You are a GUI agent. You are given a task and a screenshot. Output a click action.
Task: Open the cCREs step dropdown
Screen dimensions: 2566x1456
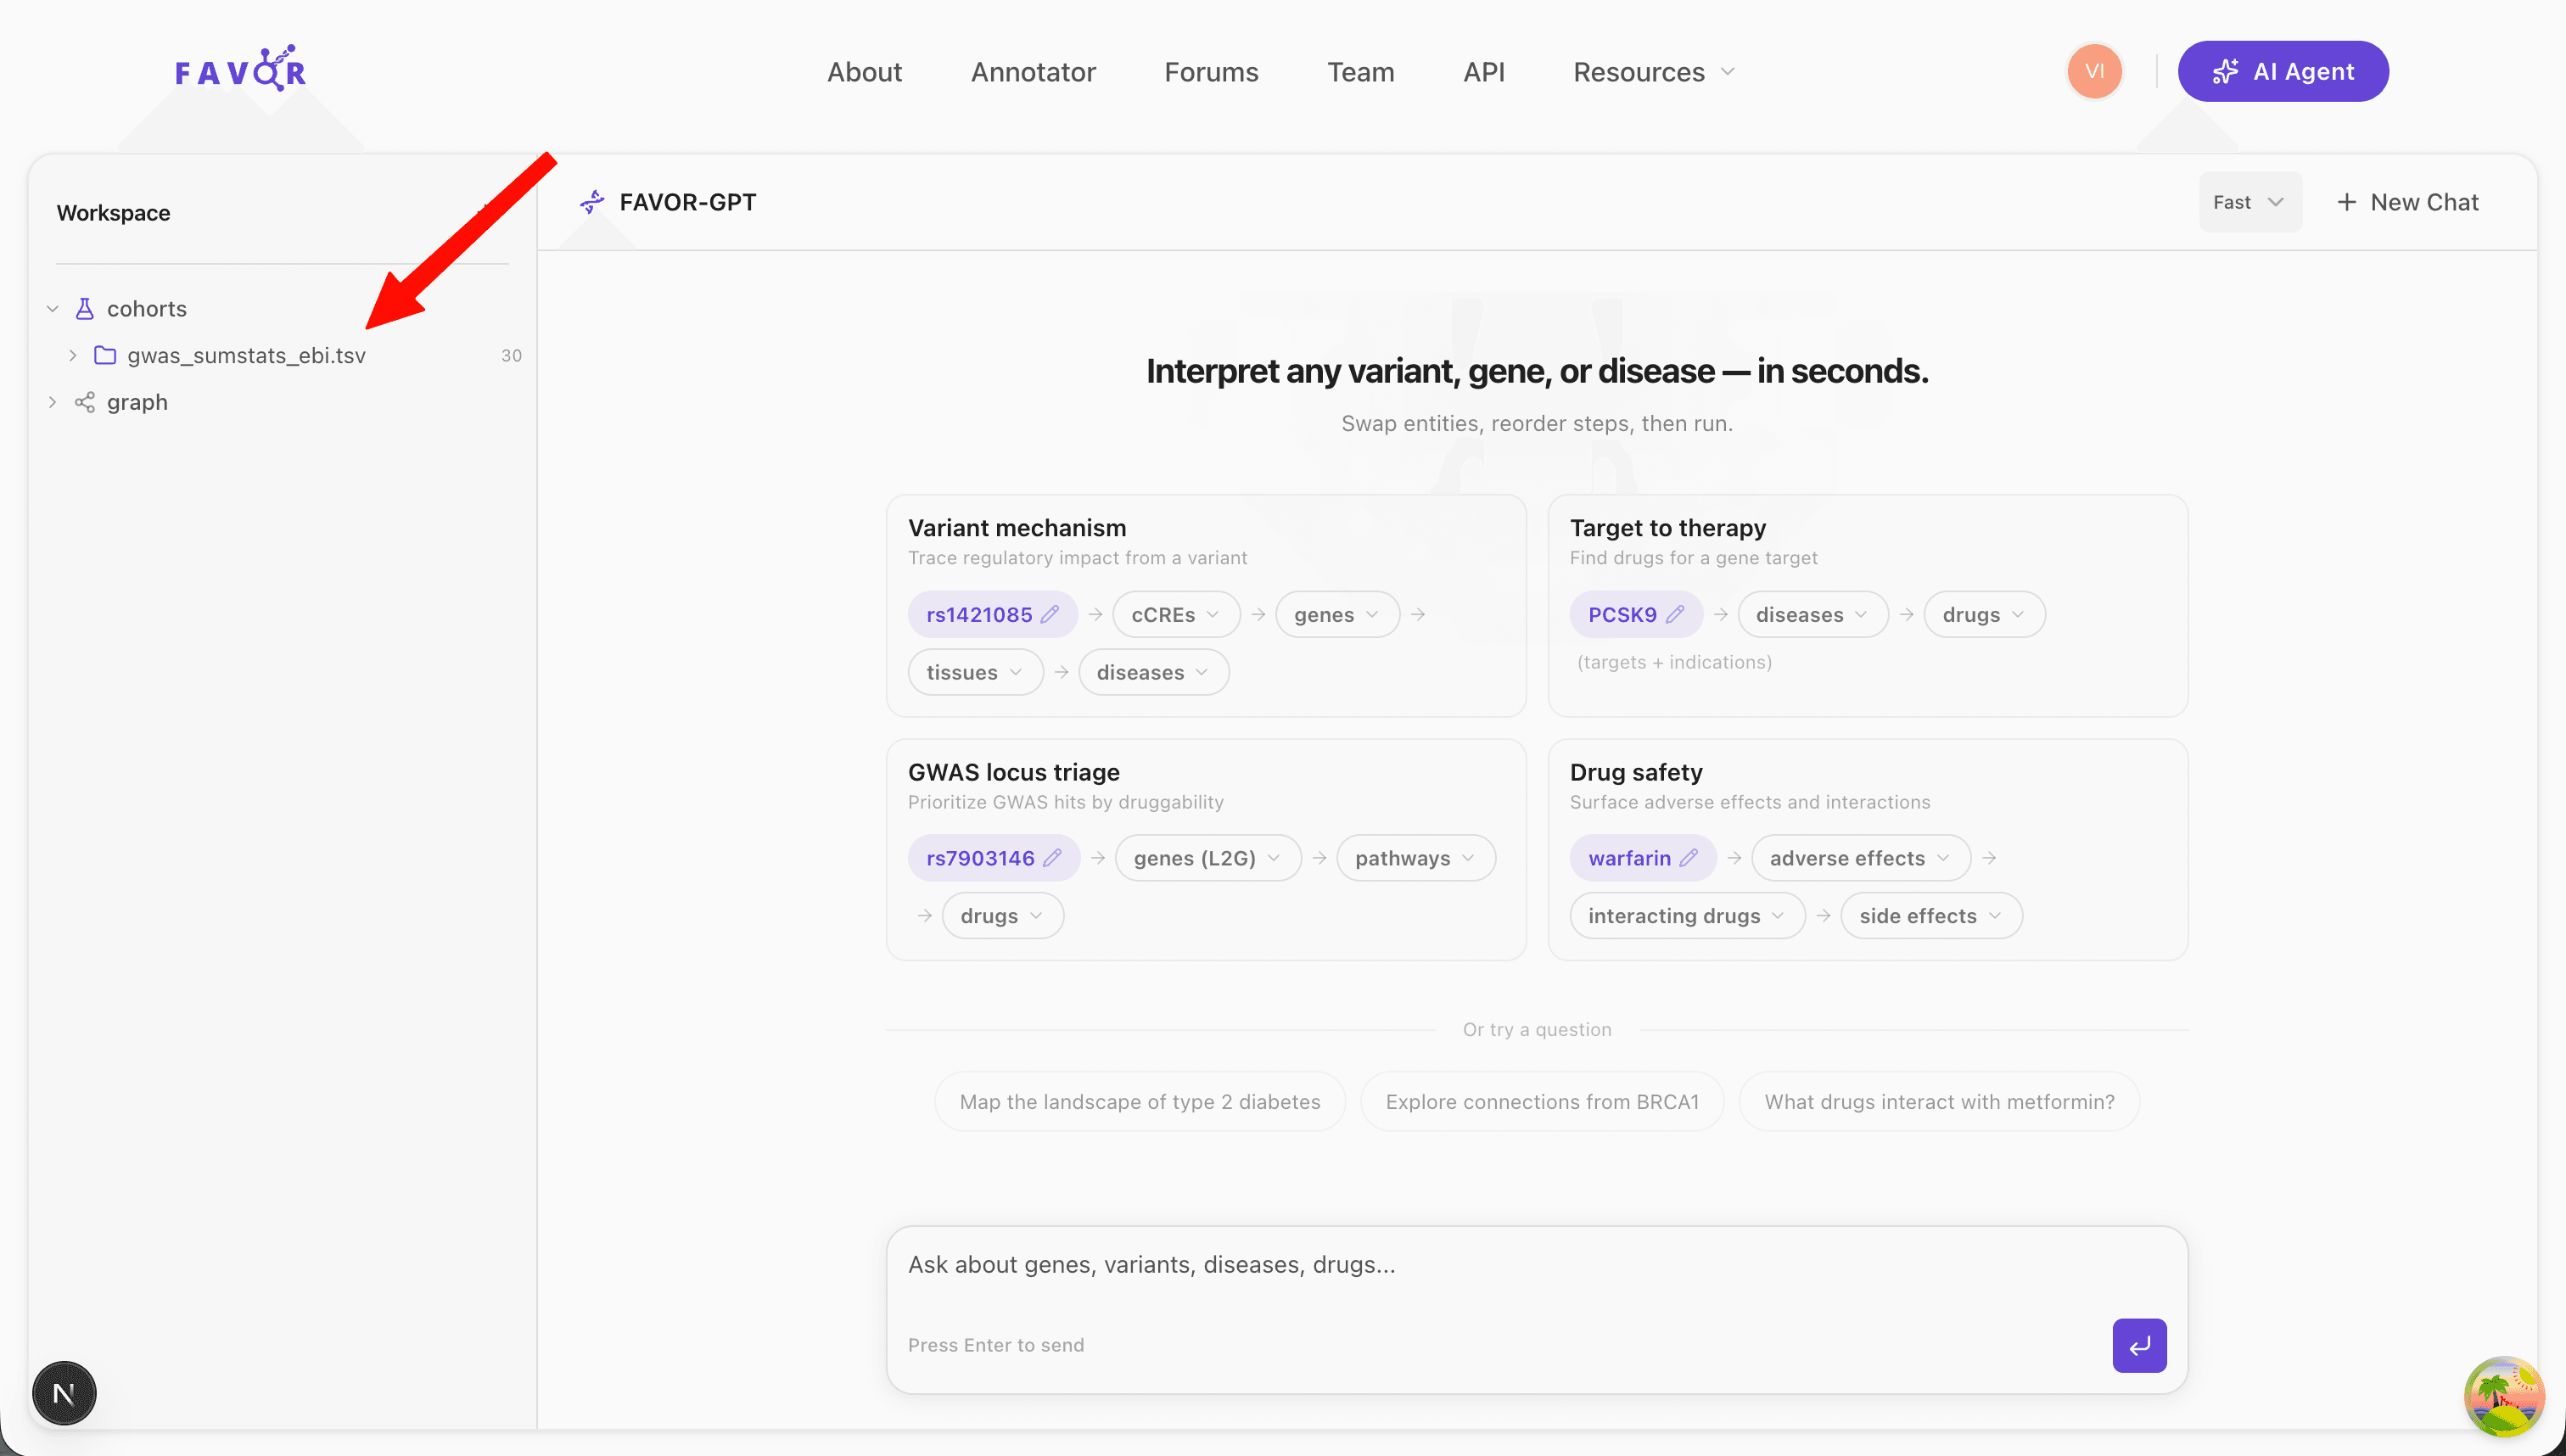(x=1175, y=614)
